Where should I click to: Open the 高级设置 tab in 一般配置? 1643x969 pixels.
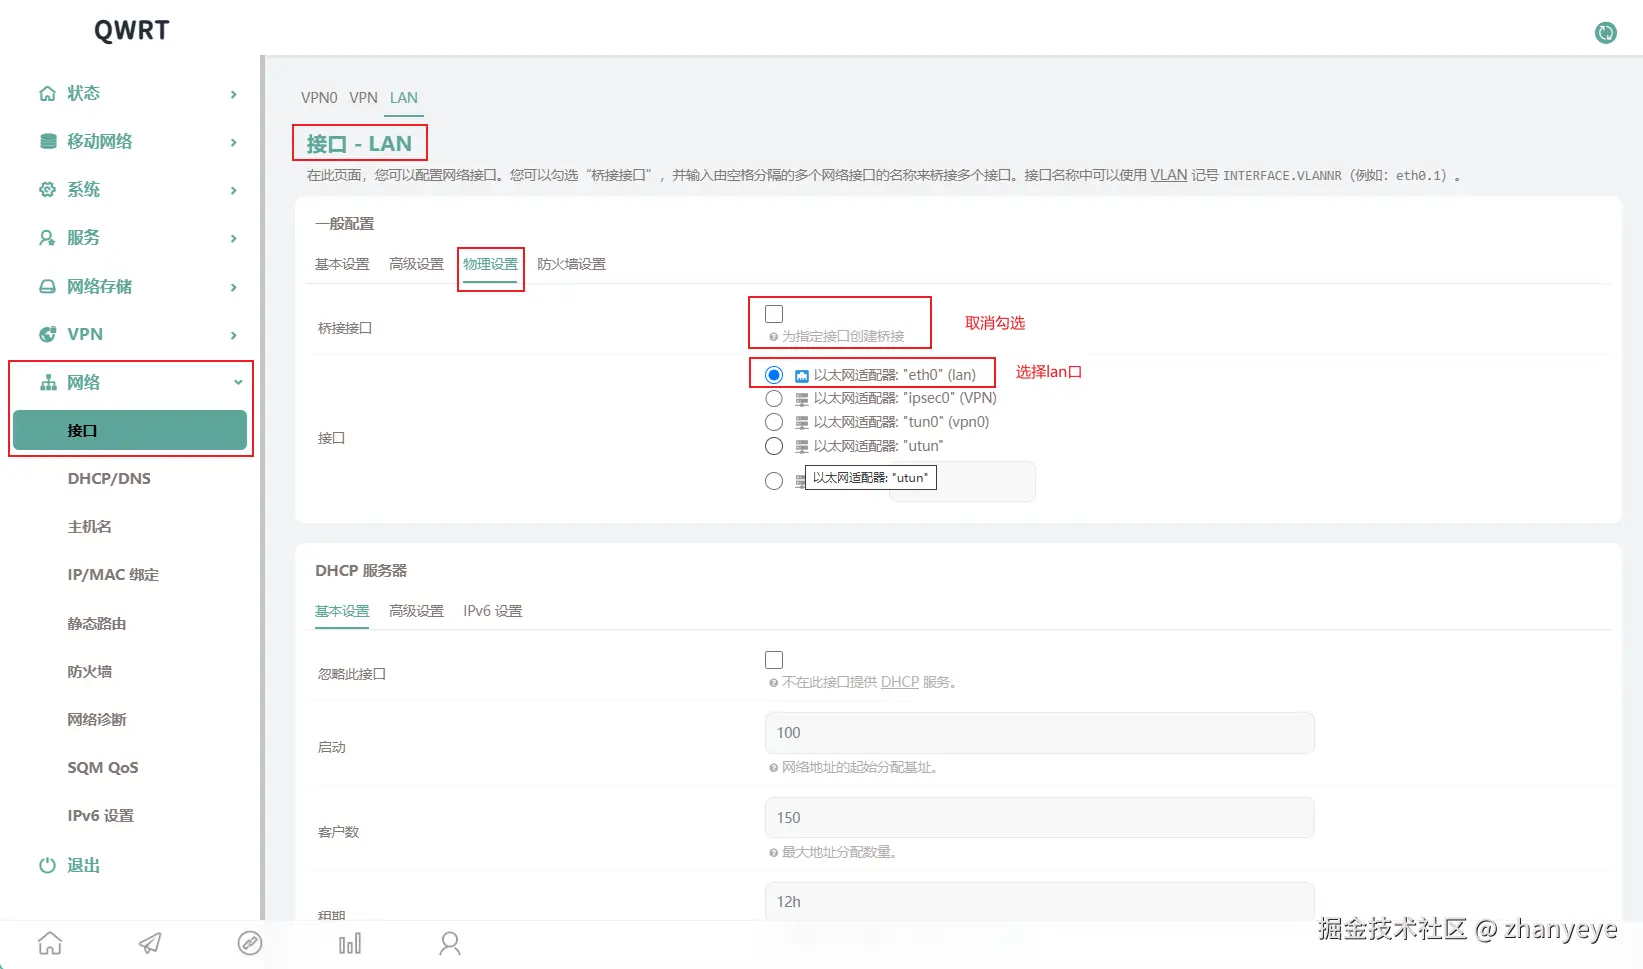416,264
